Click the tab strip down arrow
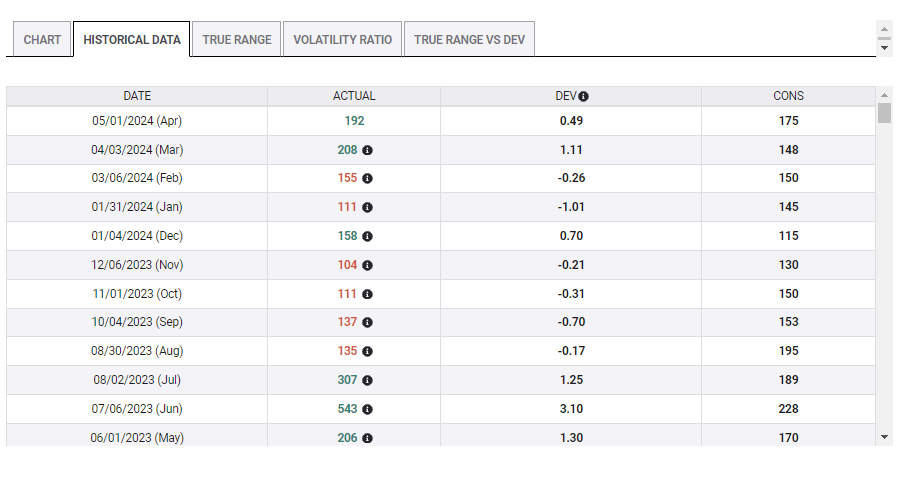This screenshot has height=486, width=901. (x=884, y=48)
